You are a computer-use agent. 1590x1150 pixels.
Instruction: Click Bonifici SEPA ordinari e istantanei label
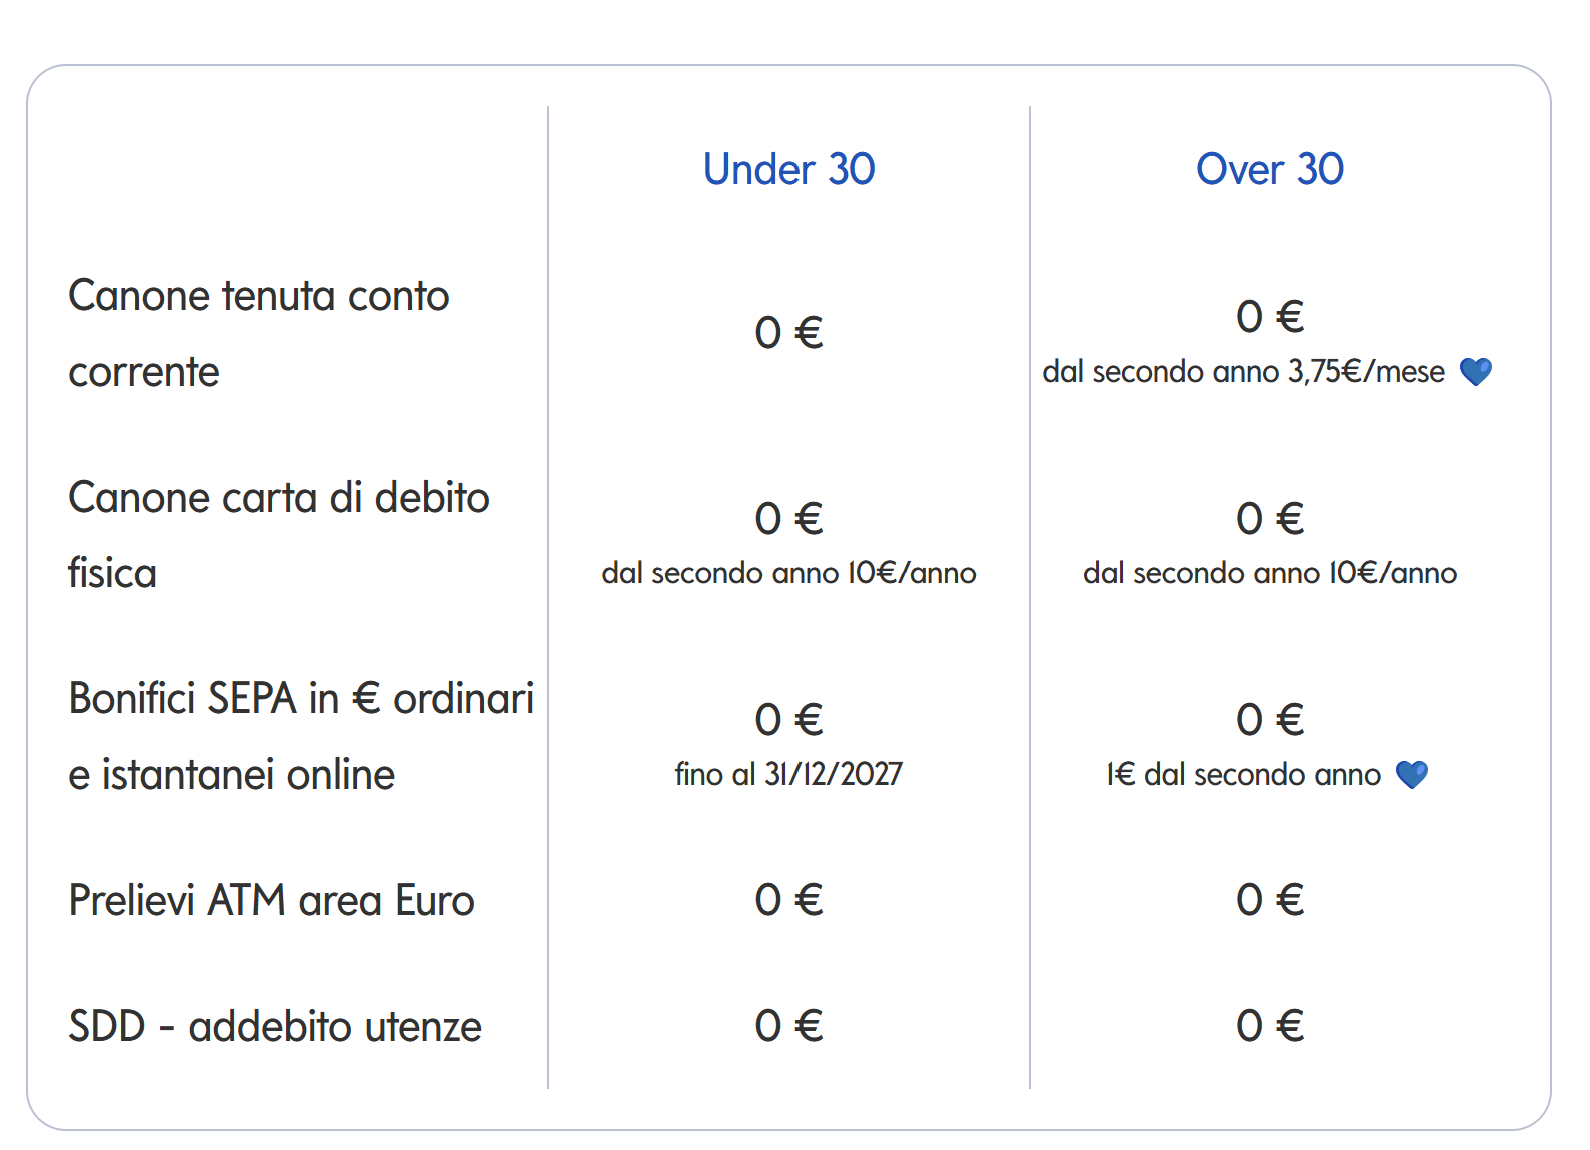[x=300, y=736]
